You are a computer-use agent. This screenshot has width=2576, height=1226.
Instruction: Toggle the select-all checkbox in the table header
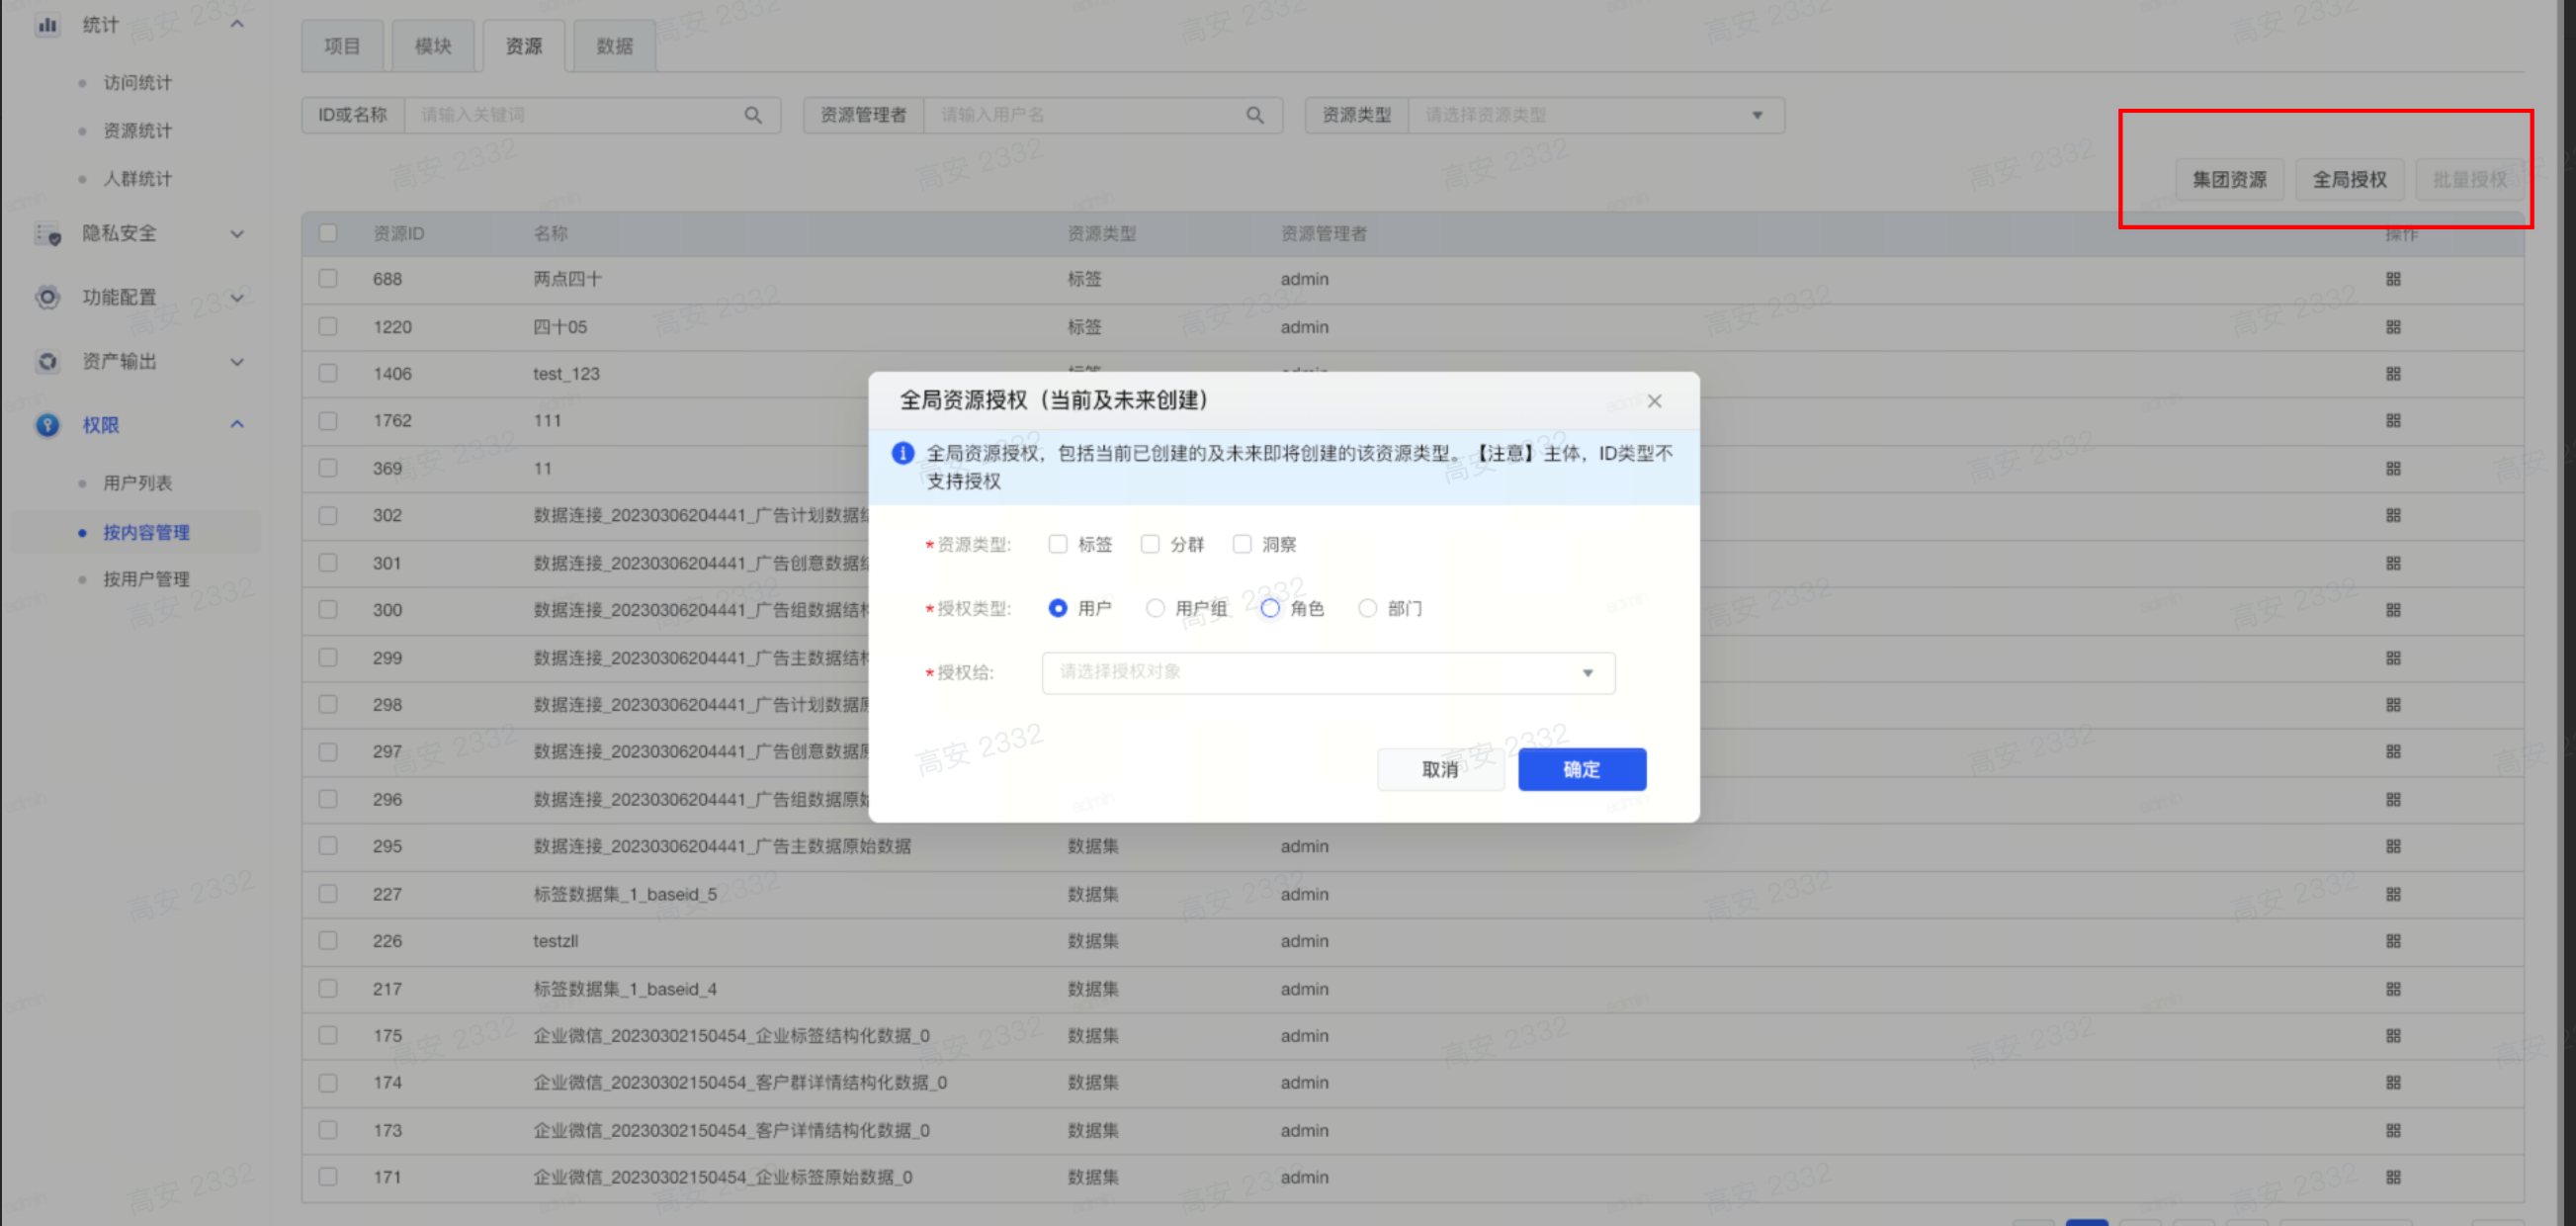[328, 233]
